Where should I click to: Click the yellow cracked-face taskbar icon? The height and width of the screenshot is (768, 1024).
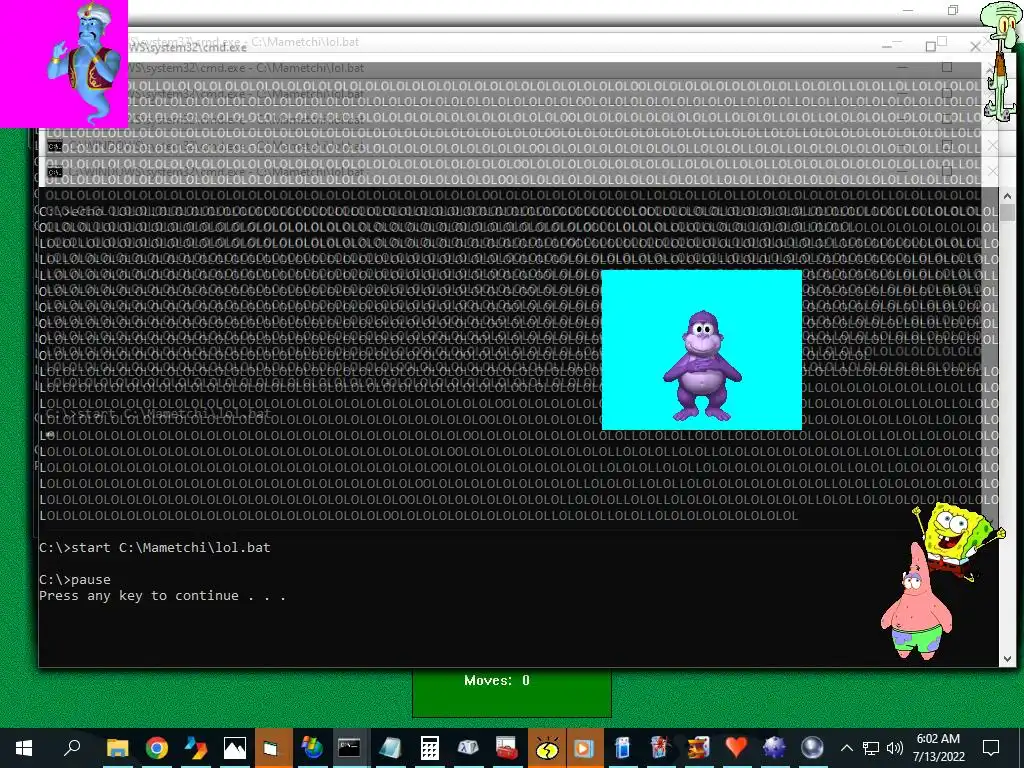point(547,748)
